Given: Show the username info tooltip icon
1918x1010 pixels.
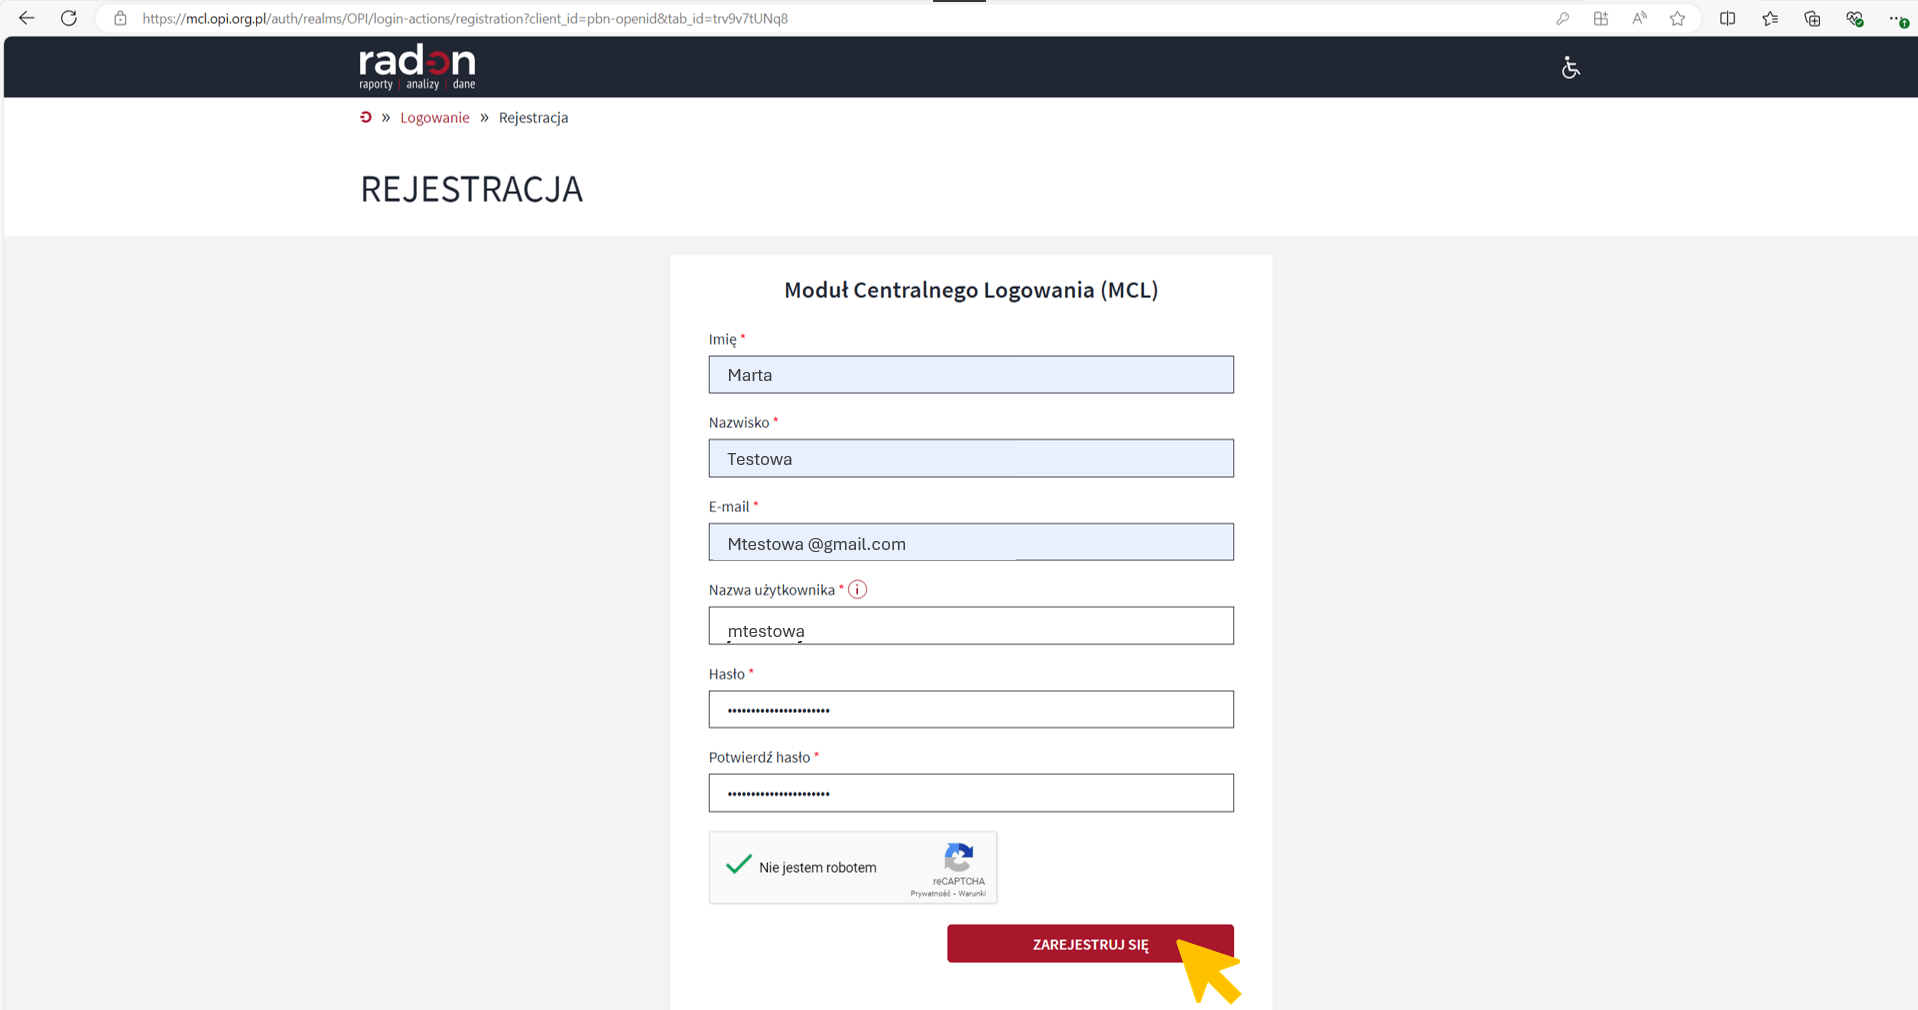Looking at the screenshot, I should click(x=857, y=590).
